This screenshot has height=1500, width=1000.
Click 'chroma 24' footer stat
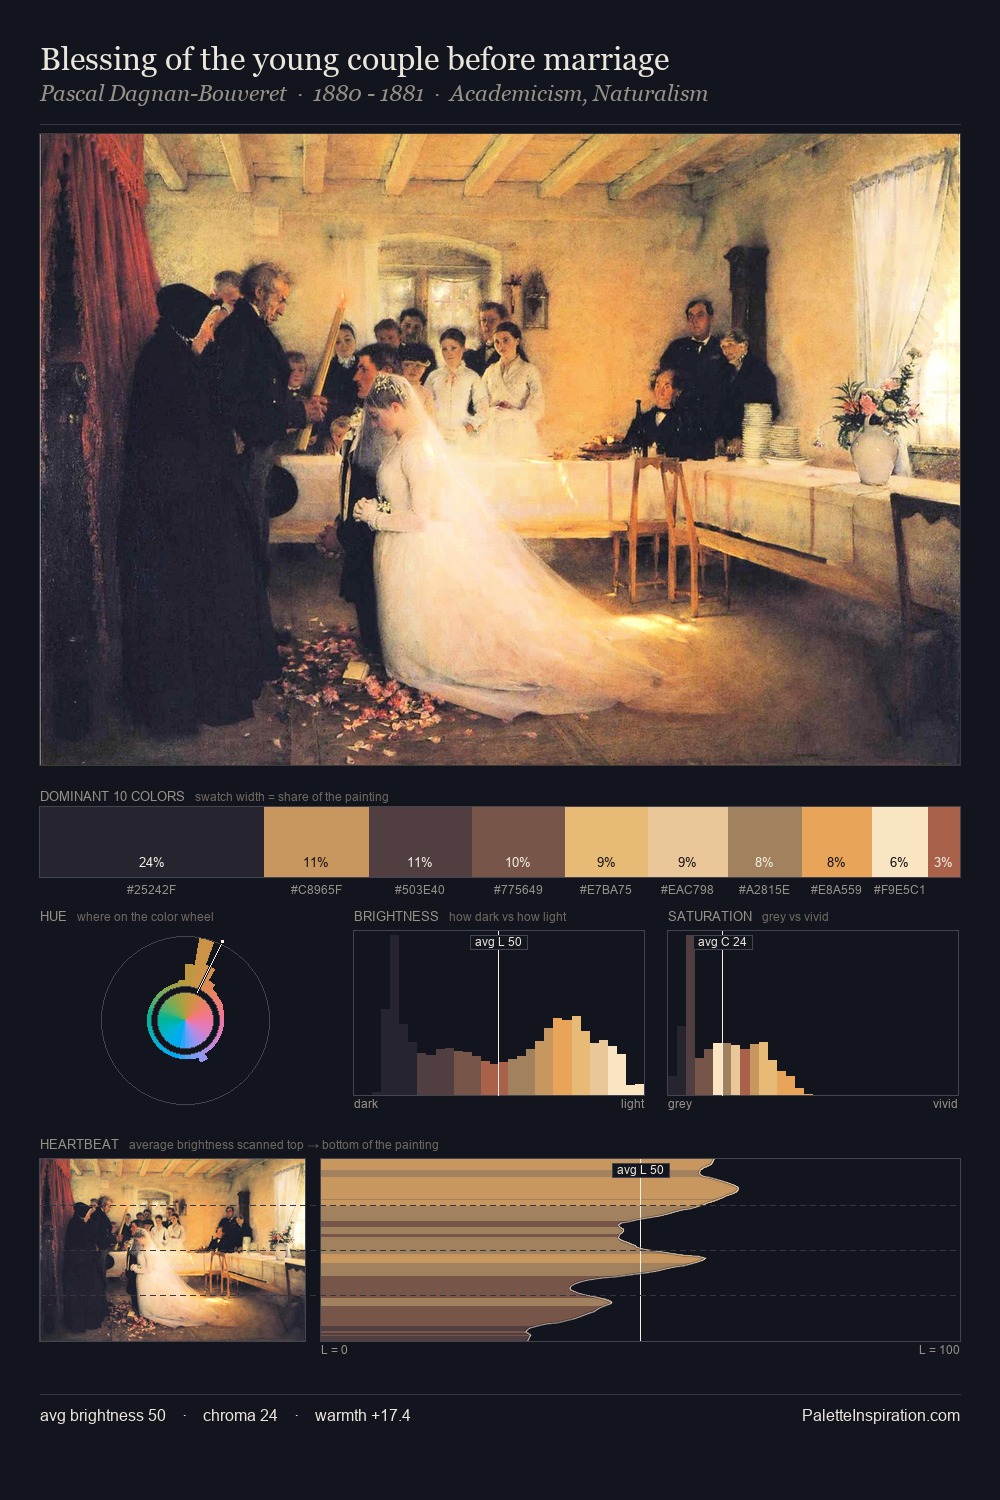[240, 1415]
